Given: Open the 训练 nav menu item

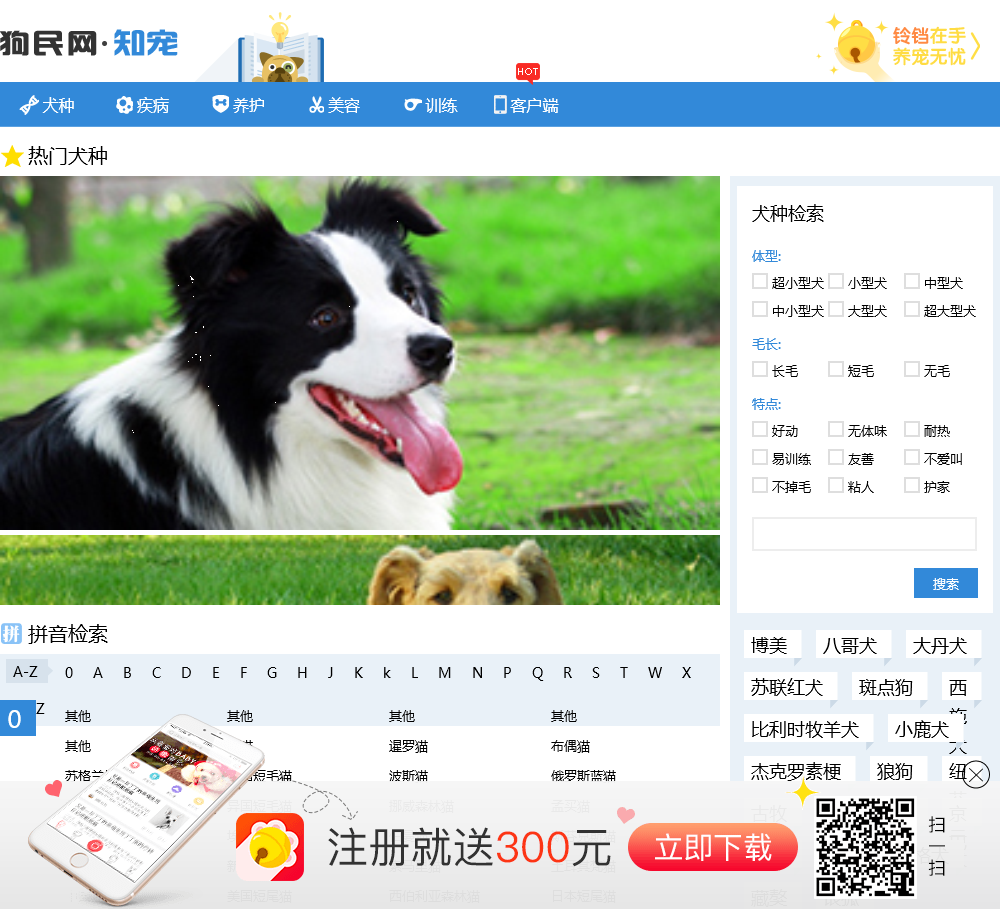Looking at the screenshot, I should (430, 105).
